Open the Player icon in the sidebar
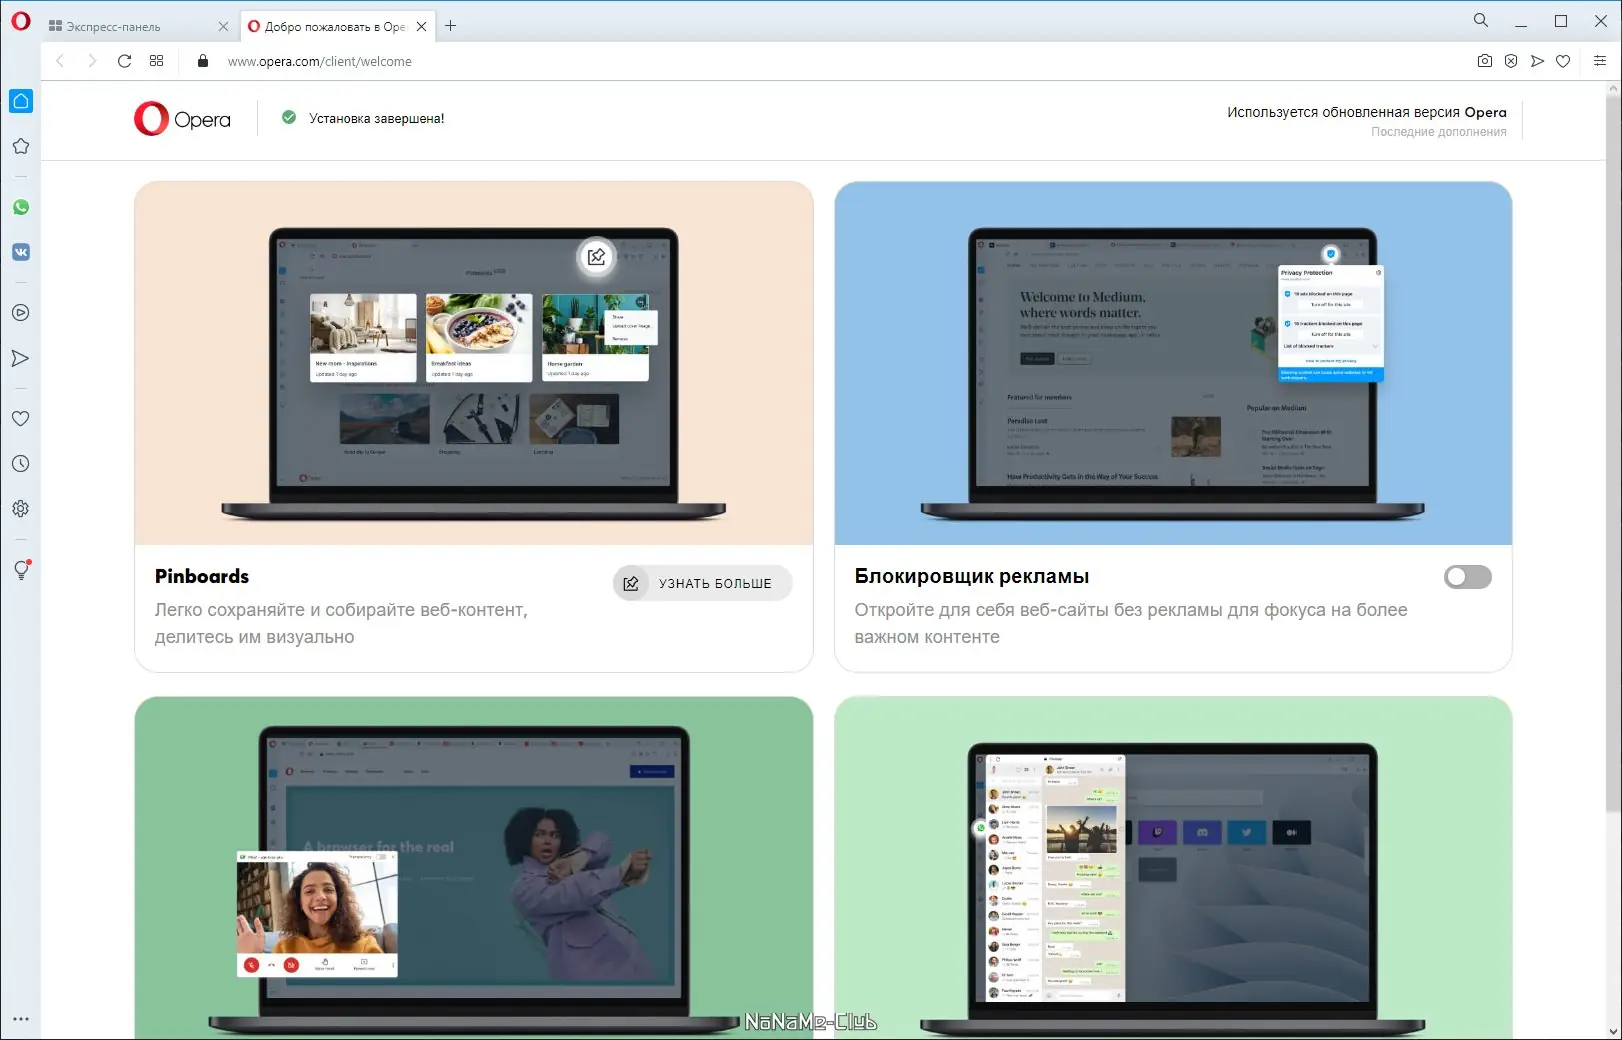The image size is (1622, 1040). click(21, 313)
